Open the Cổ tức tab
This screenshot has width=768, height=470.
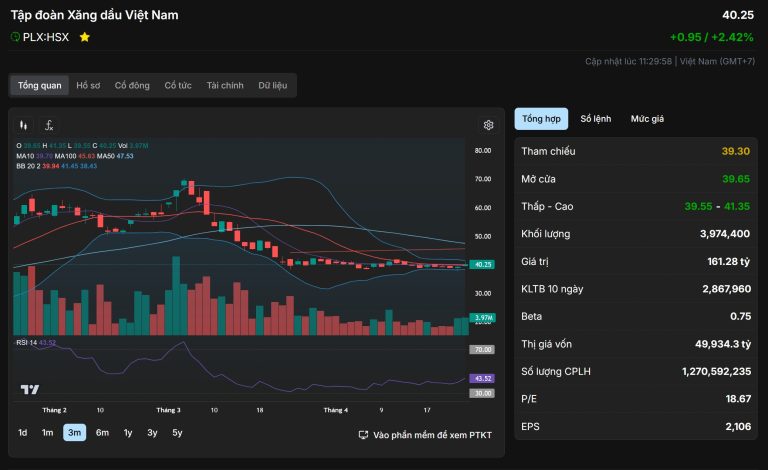pos(178,85)
